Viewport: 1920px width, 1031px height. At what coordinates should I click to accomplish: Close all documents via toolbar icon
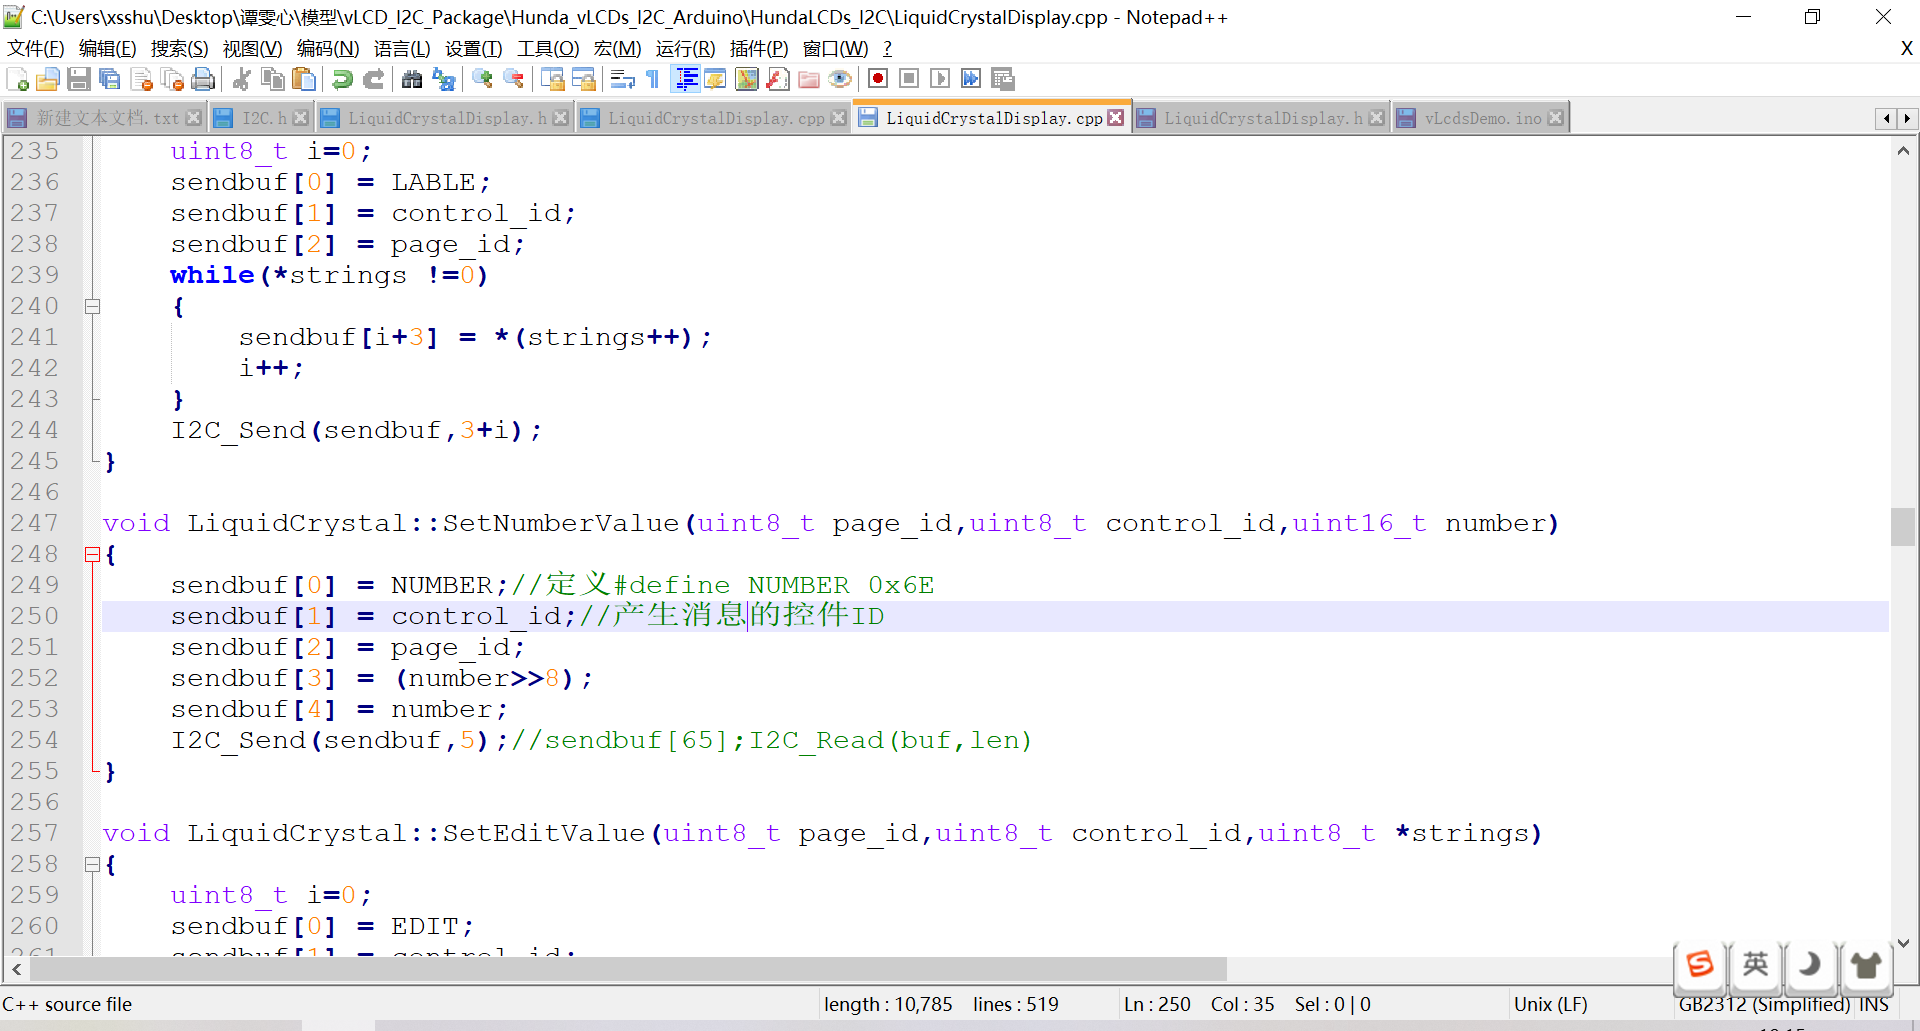pyautogui.click(x=172, y=79)
